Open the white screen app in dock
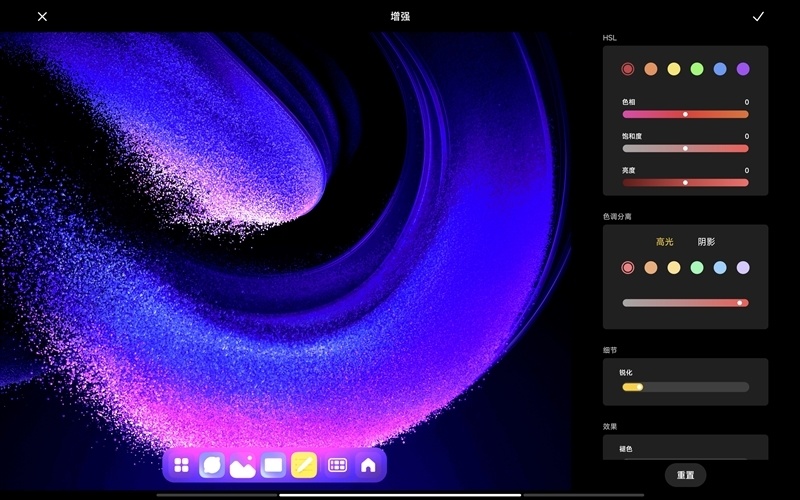This screenshot has width=800, height=500. 273,465
